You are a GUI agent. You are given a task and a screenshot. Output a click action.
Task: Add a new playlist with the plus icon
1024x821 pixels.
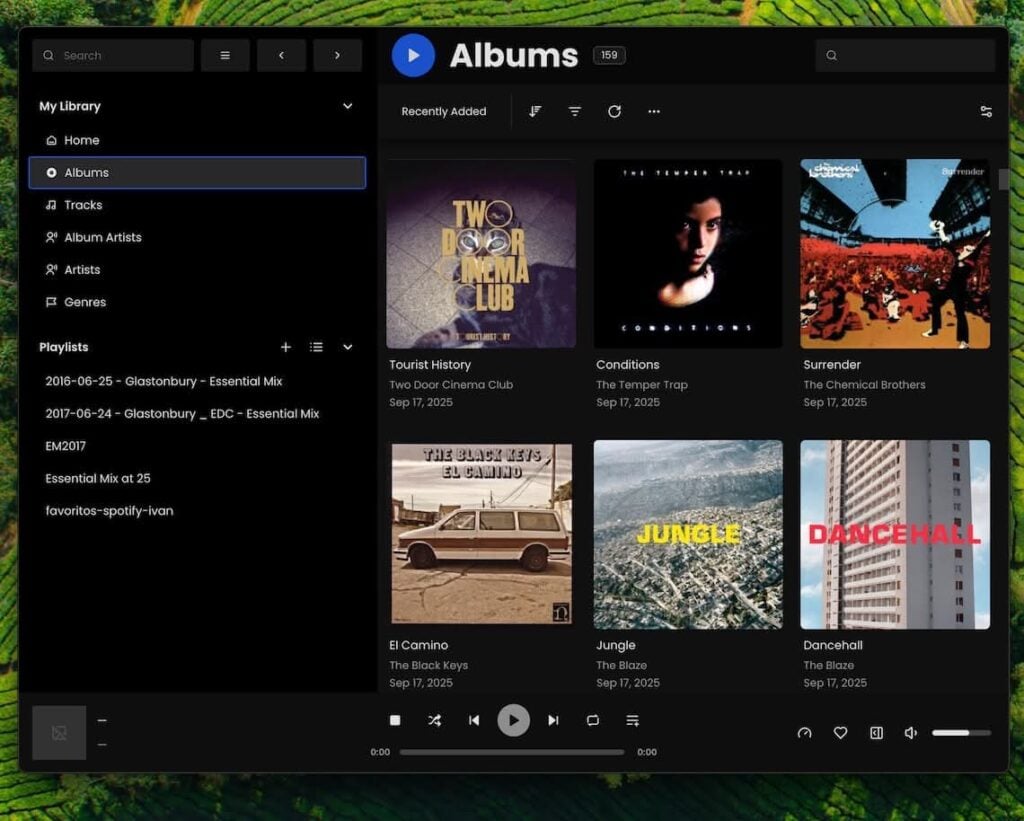pos(286,347)
